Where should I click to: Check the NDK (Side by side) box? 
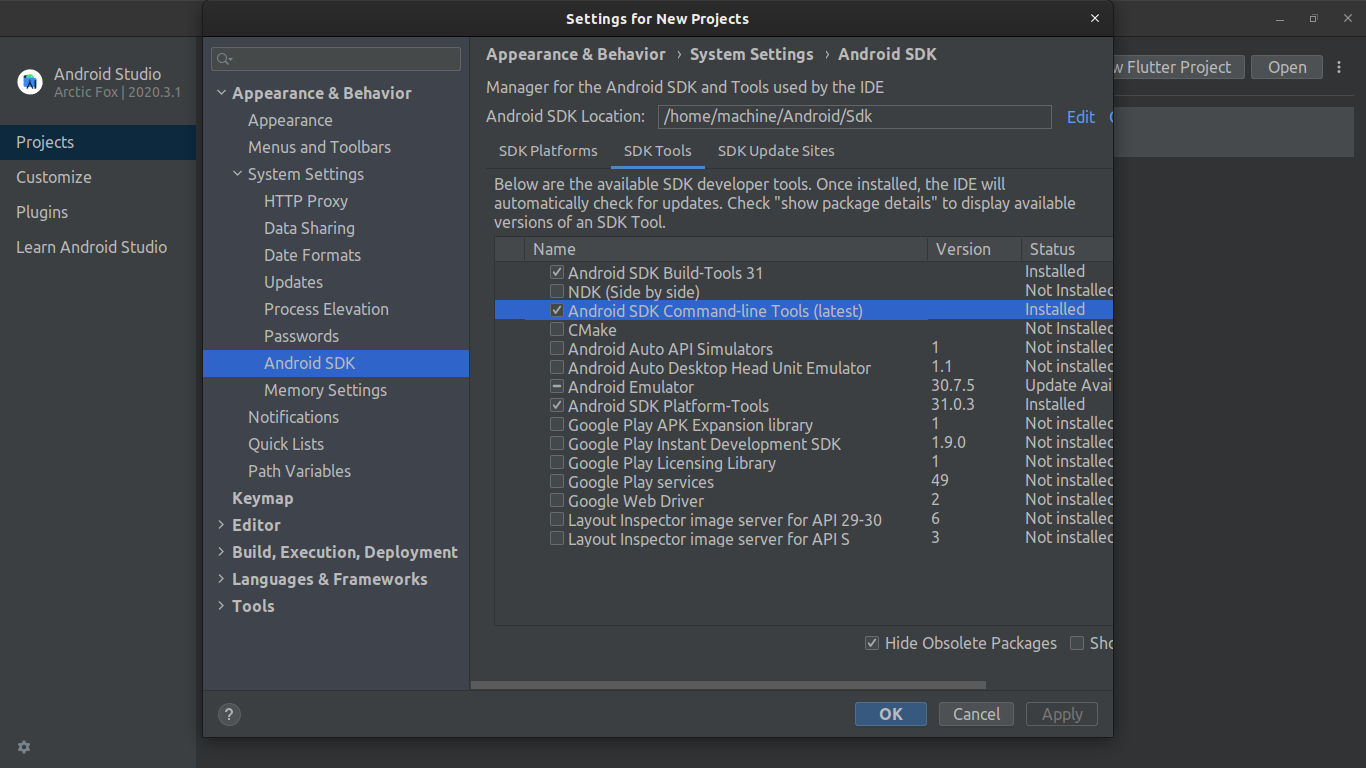click(557, 291)
